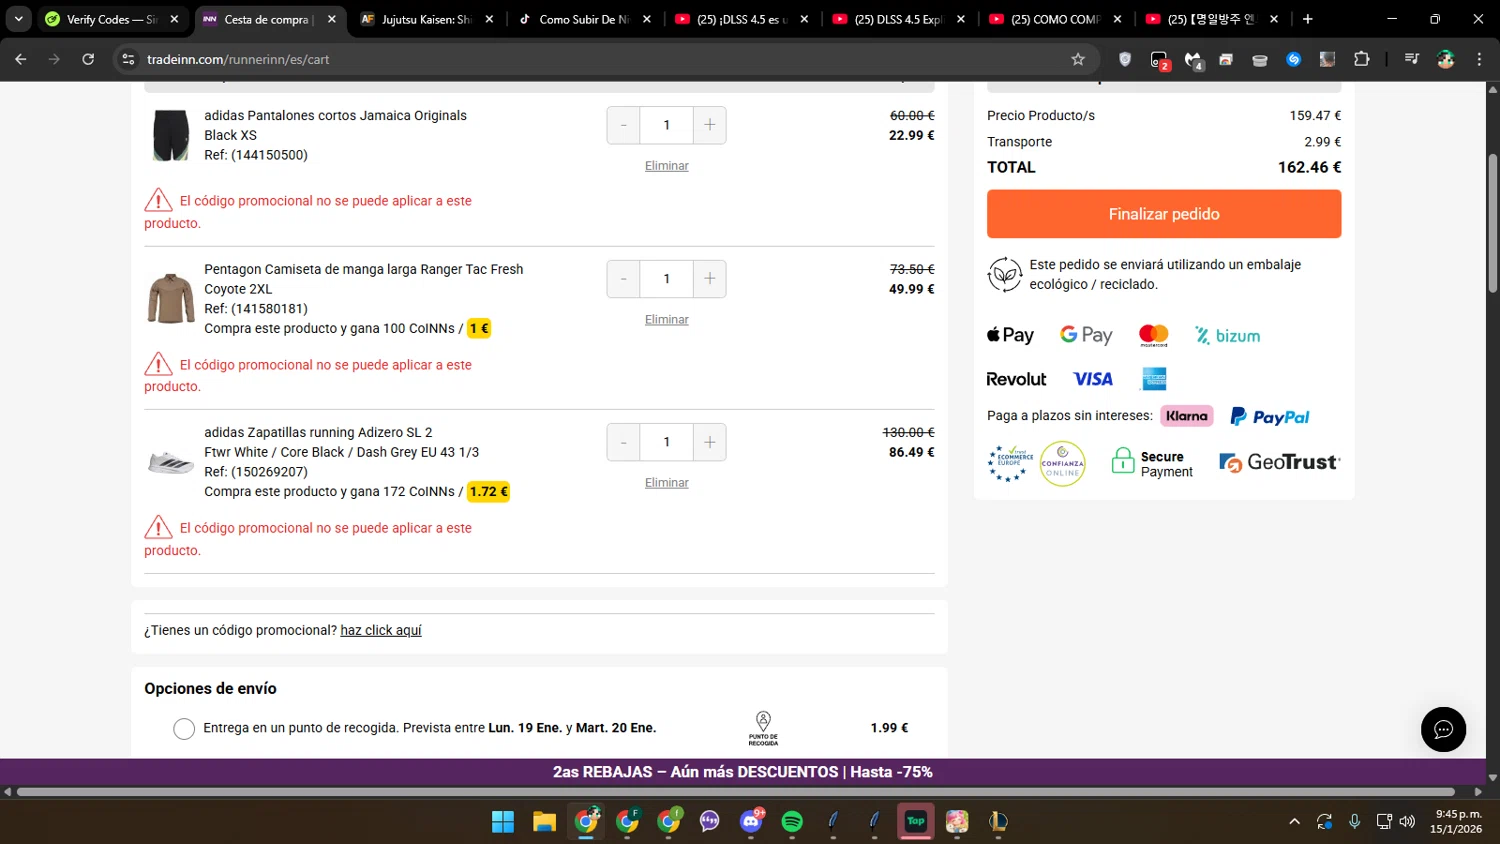
Task: Click the Adizero SL 2 quantity field
Action: 666,442
